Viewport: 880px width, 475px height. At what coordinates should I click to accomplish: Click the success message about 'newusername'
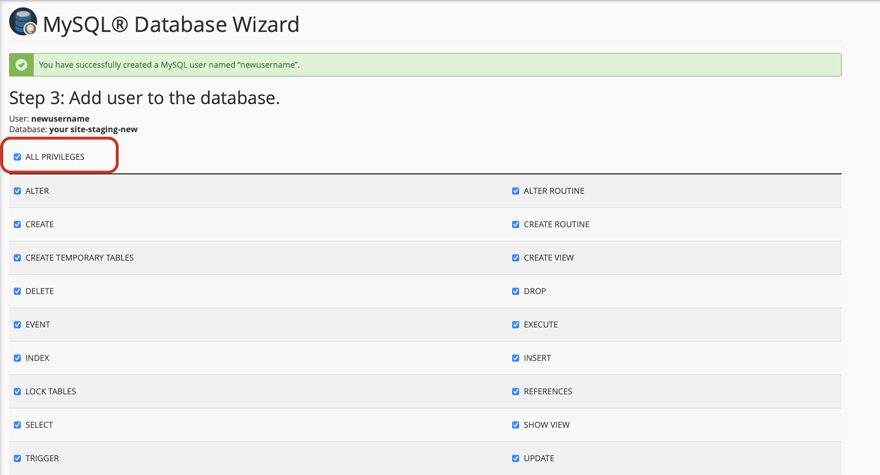[169, 65]
